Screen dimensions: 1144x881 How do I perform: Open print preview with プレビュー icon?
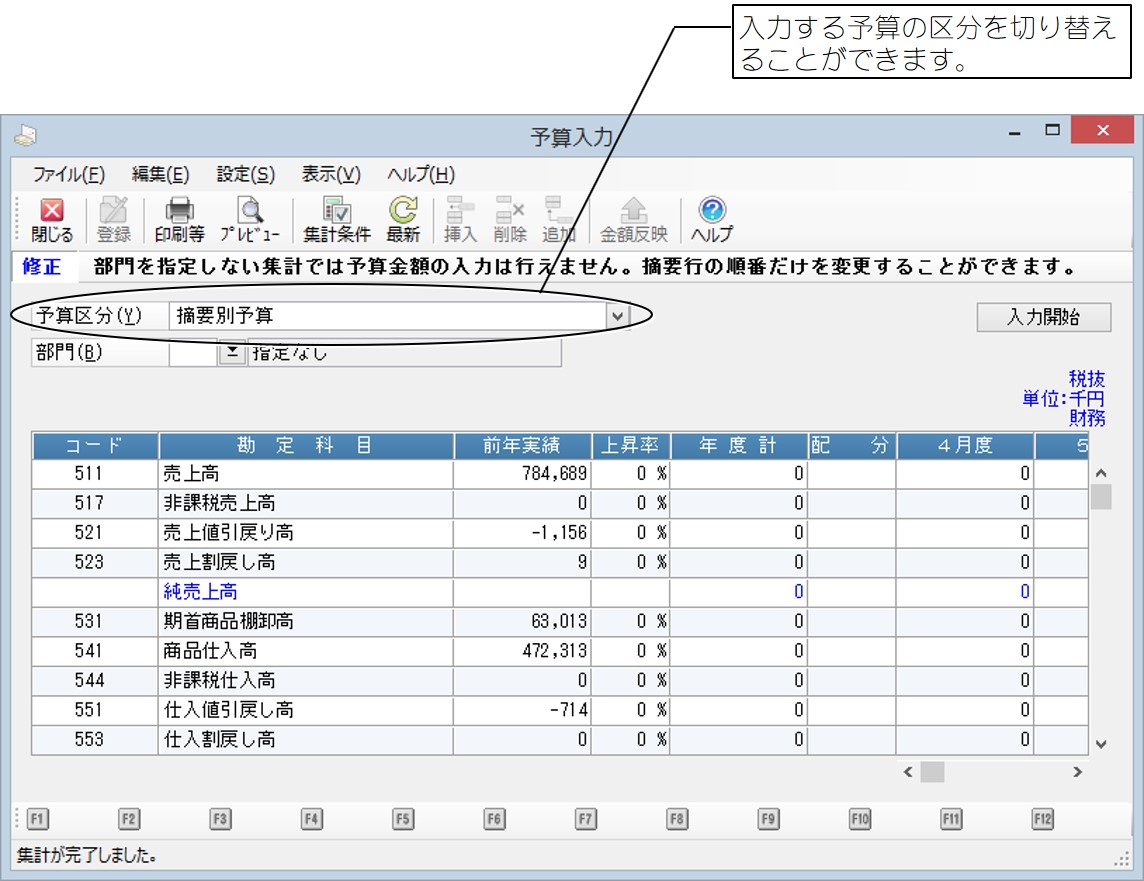[x=249, y=219]
